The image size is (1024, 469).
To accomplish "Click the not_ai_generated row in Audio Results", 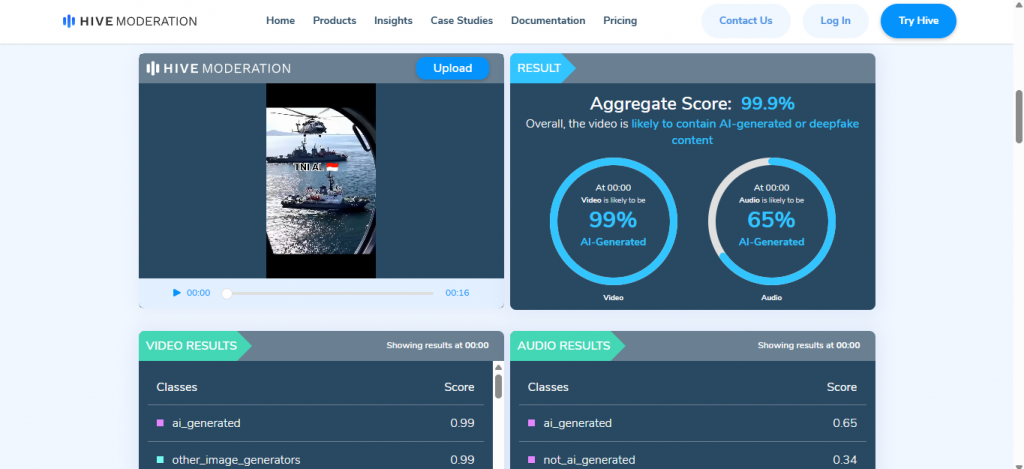I will pos(692,460).
